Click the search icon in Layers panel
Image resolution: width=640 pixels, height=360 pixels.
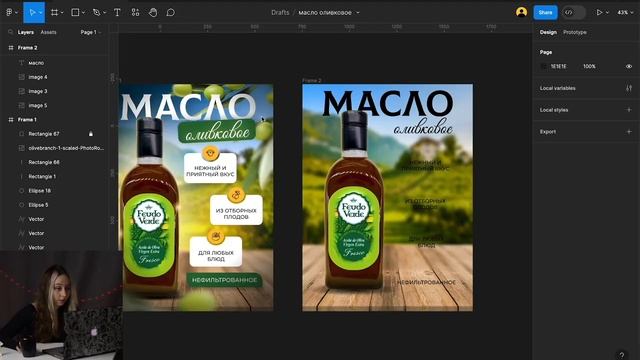click(x=11, y=32)
